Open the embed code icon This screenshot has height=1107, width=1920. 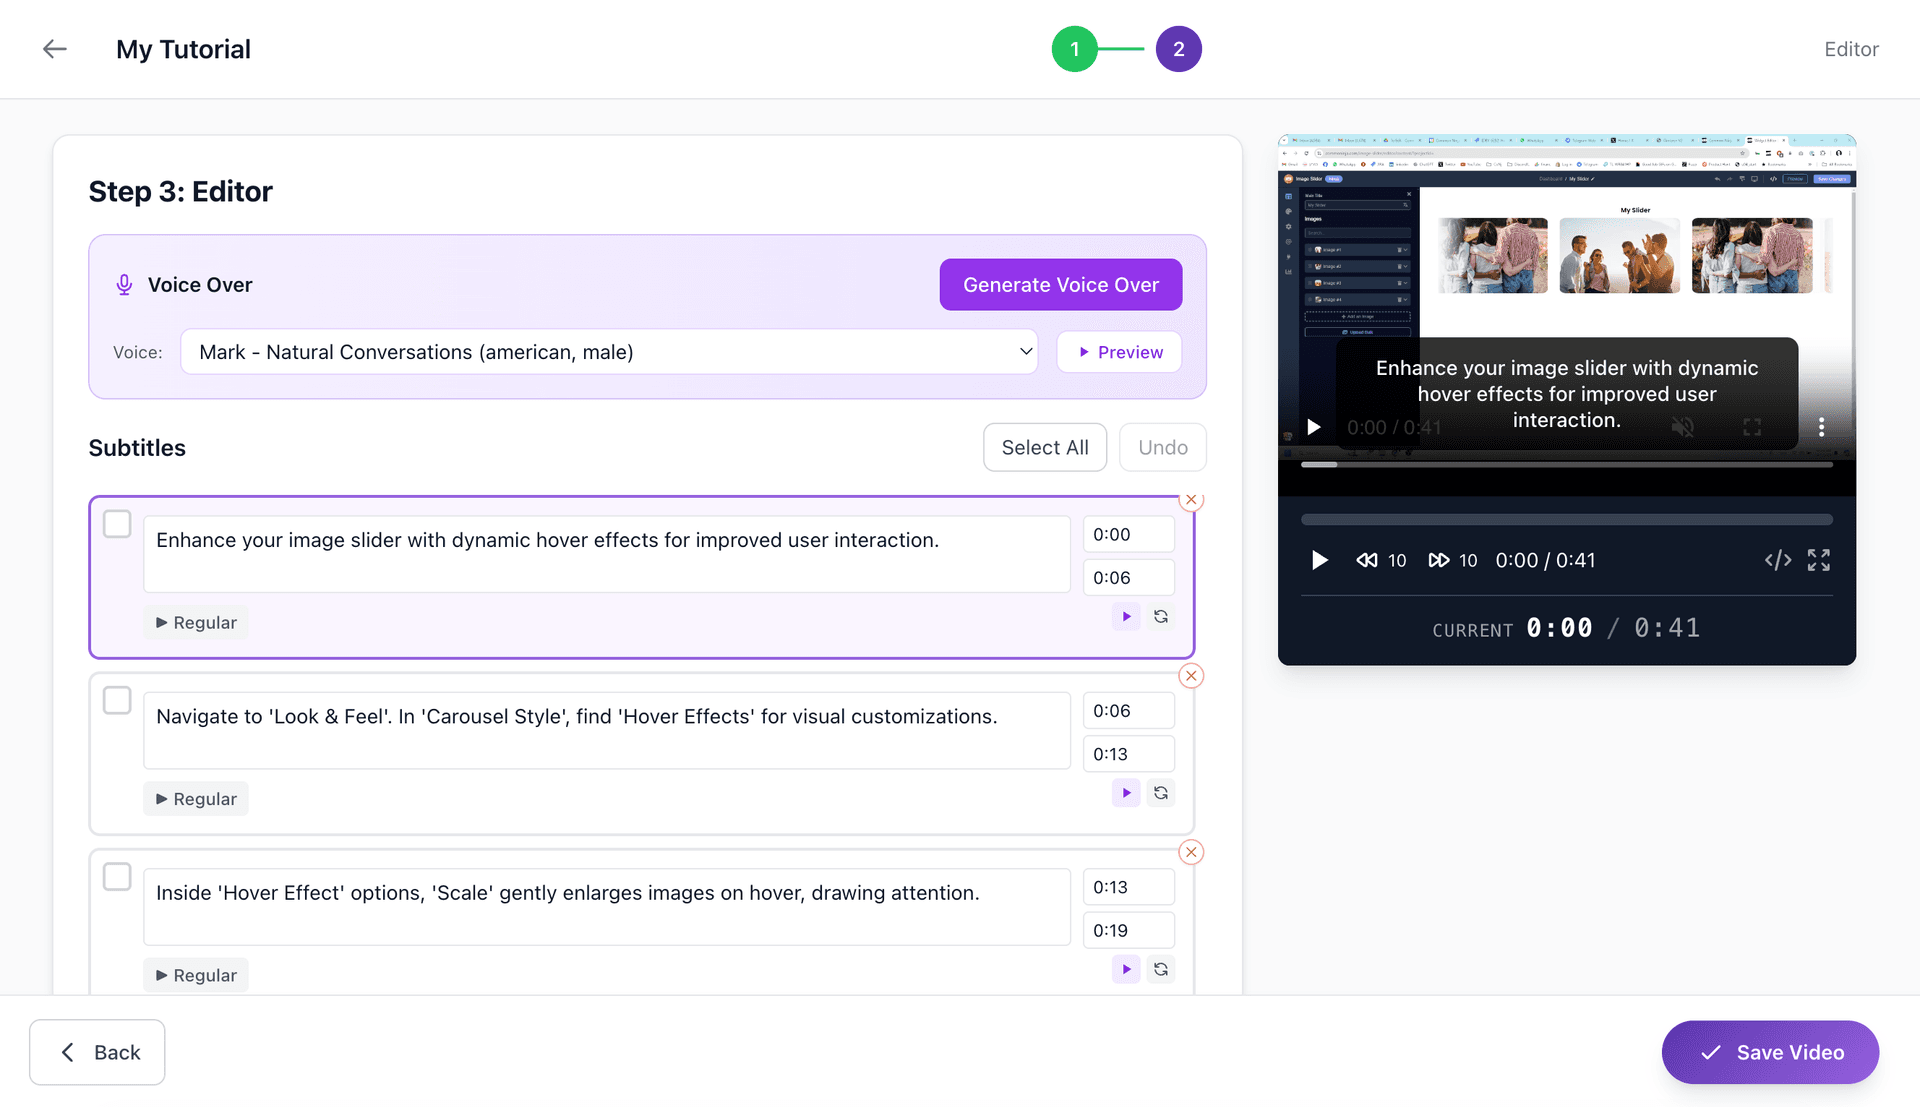[1777, 560]
